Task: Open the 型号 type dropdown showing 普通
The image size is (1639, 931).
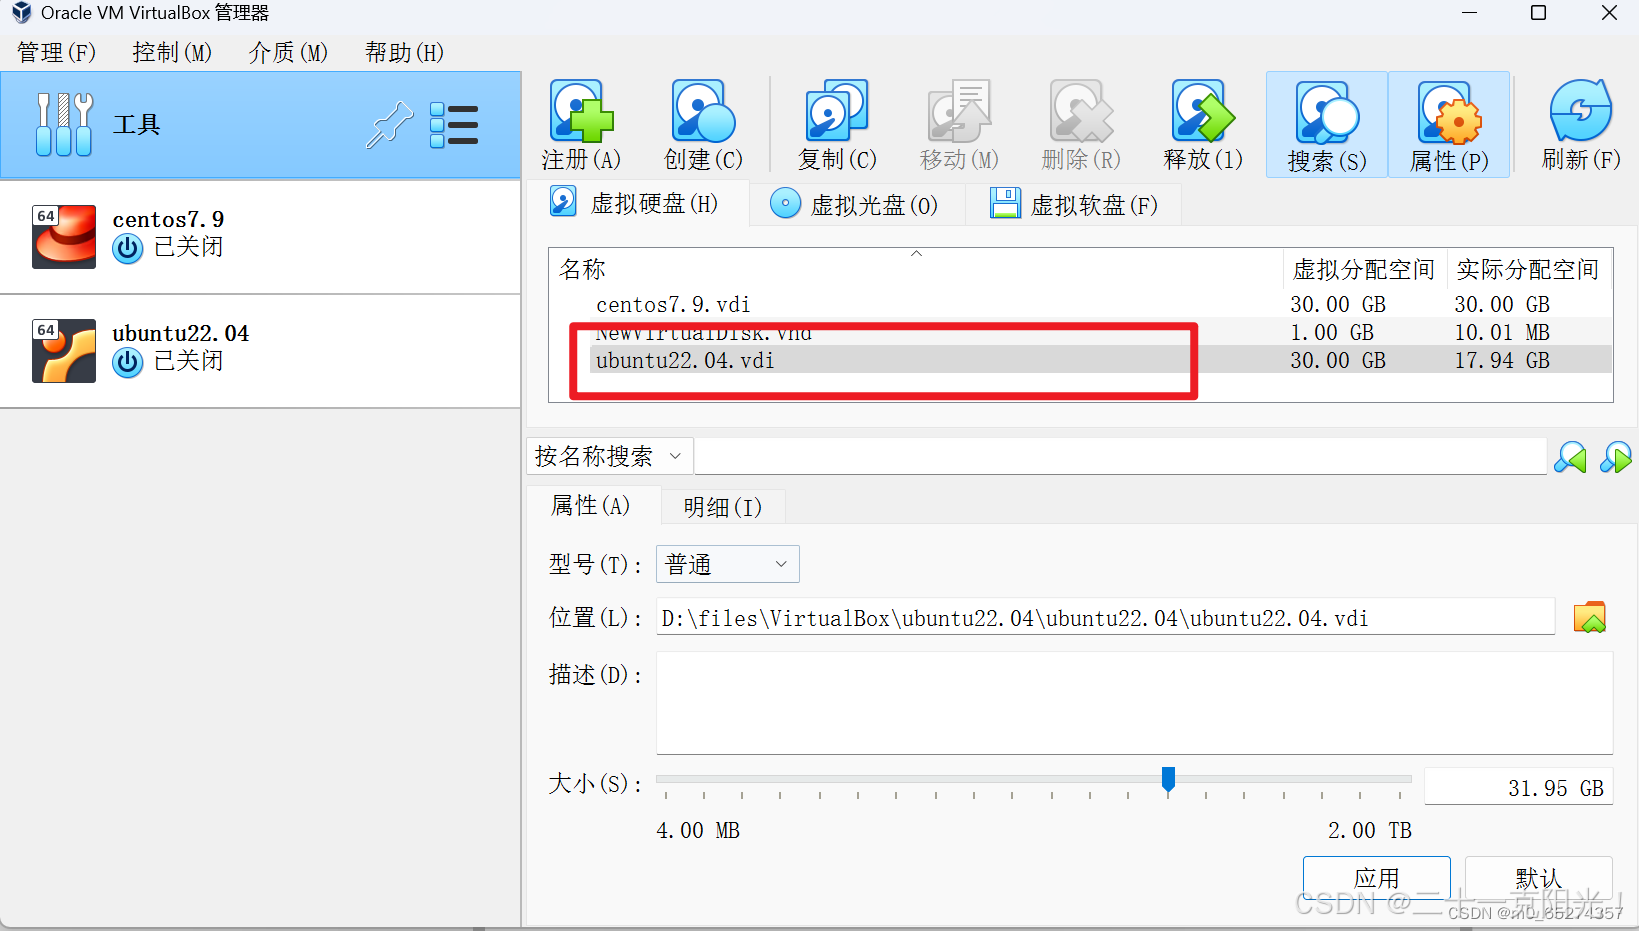Action: pos(727,564)
